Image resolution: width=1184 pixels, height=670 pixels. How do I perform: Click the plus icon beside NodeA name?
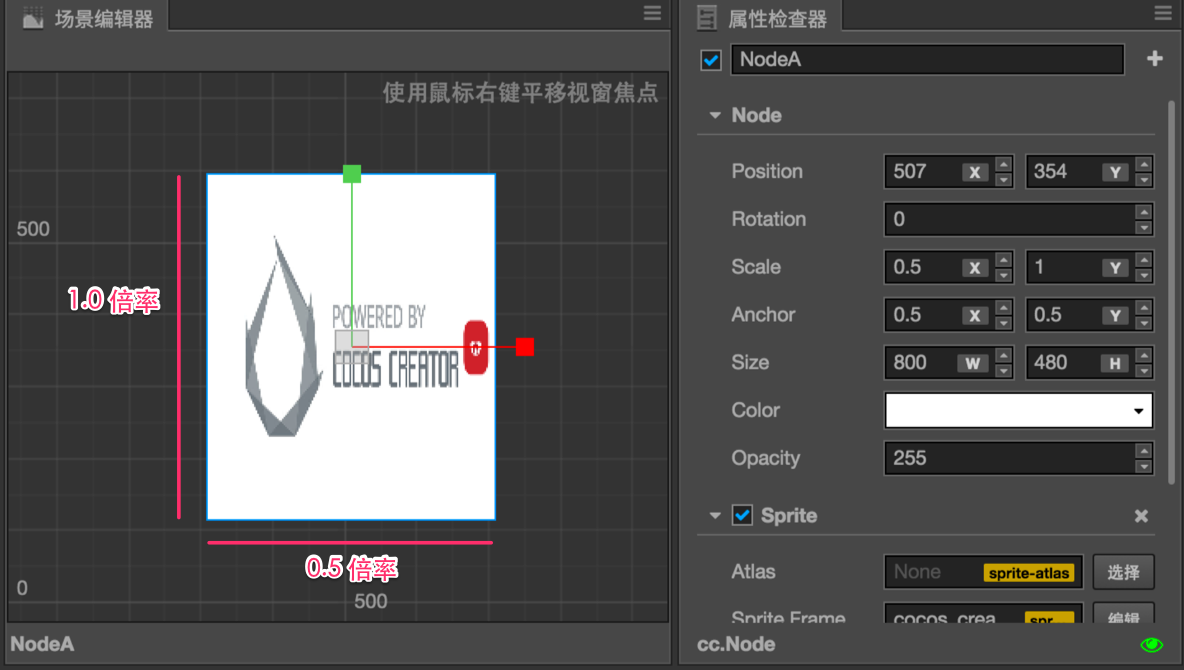tap(1155, 58)
